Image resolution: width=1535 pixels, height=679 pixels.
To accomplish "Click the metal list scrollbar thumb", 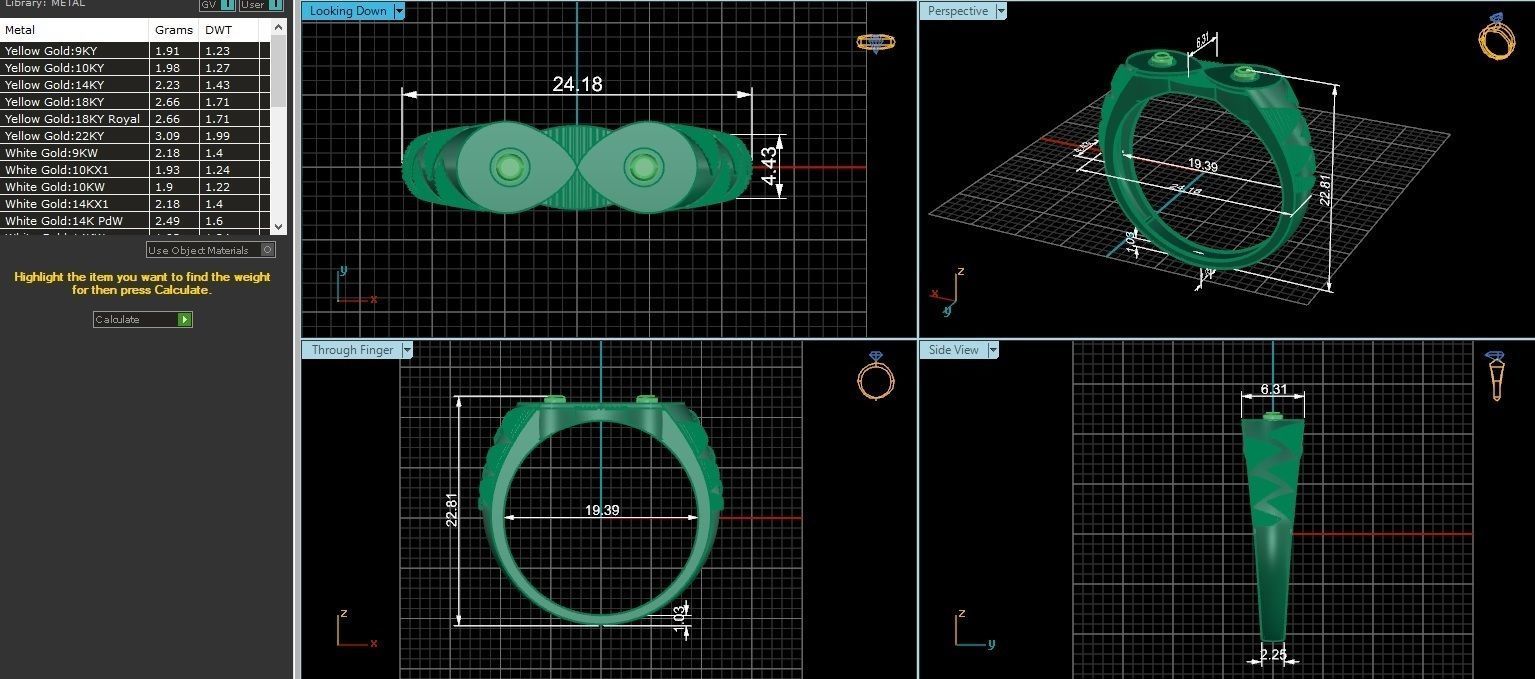I will click(x=279, y=72).
